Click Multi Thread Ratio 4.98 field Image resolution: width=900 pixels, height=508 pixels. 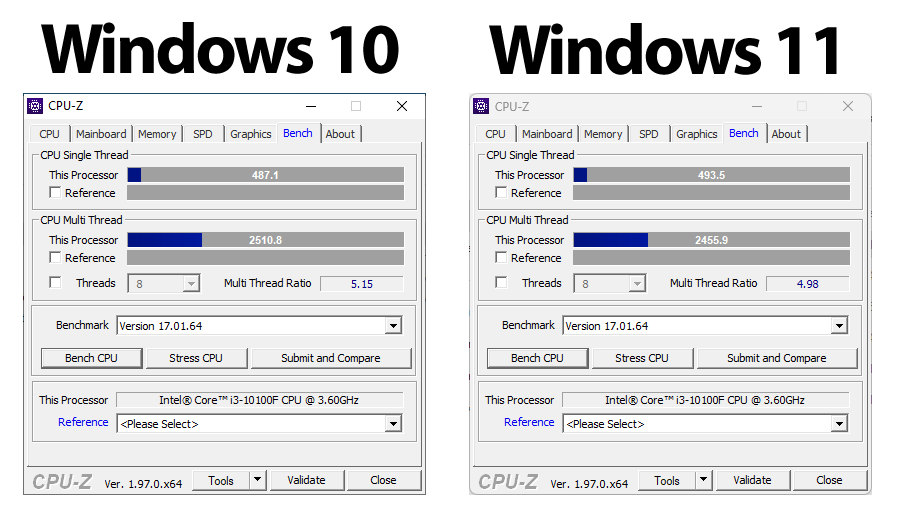(x=808, y=284)
